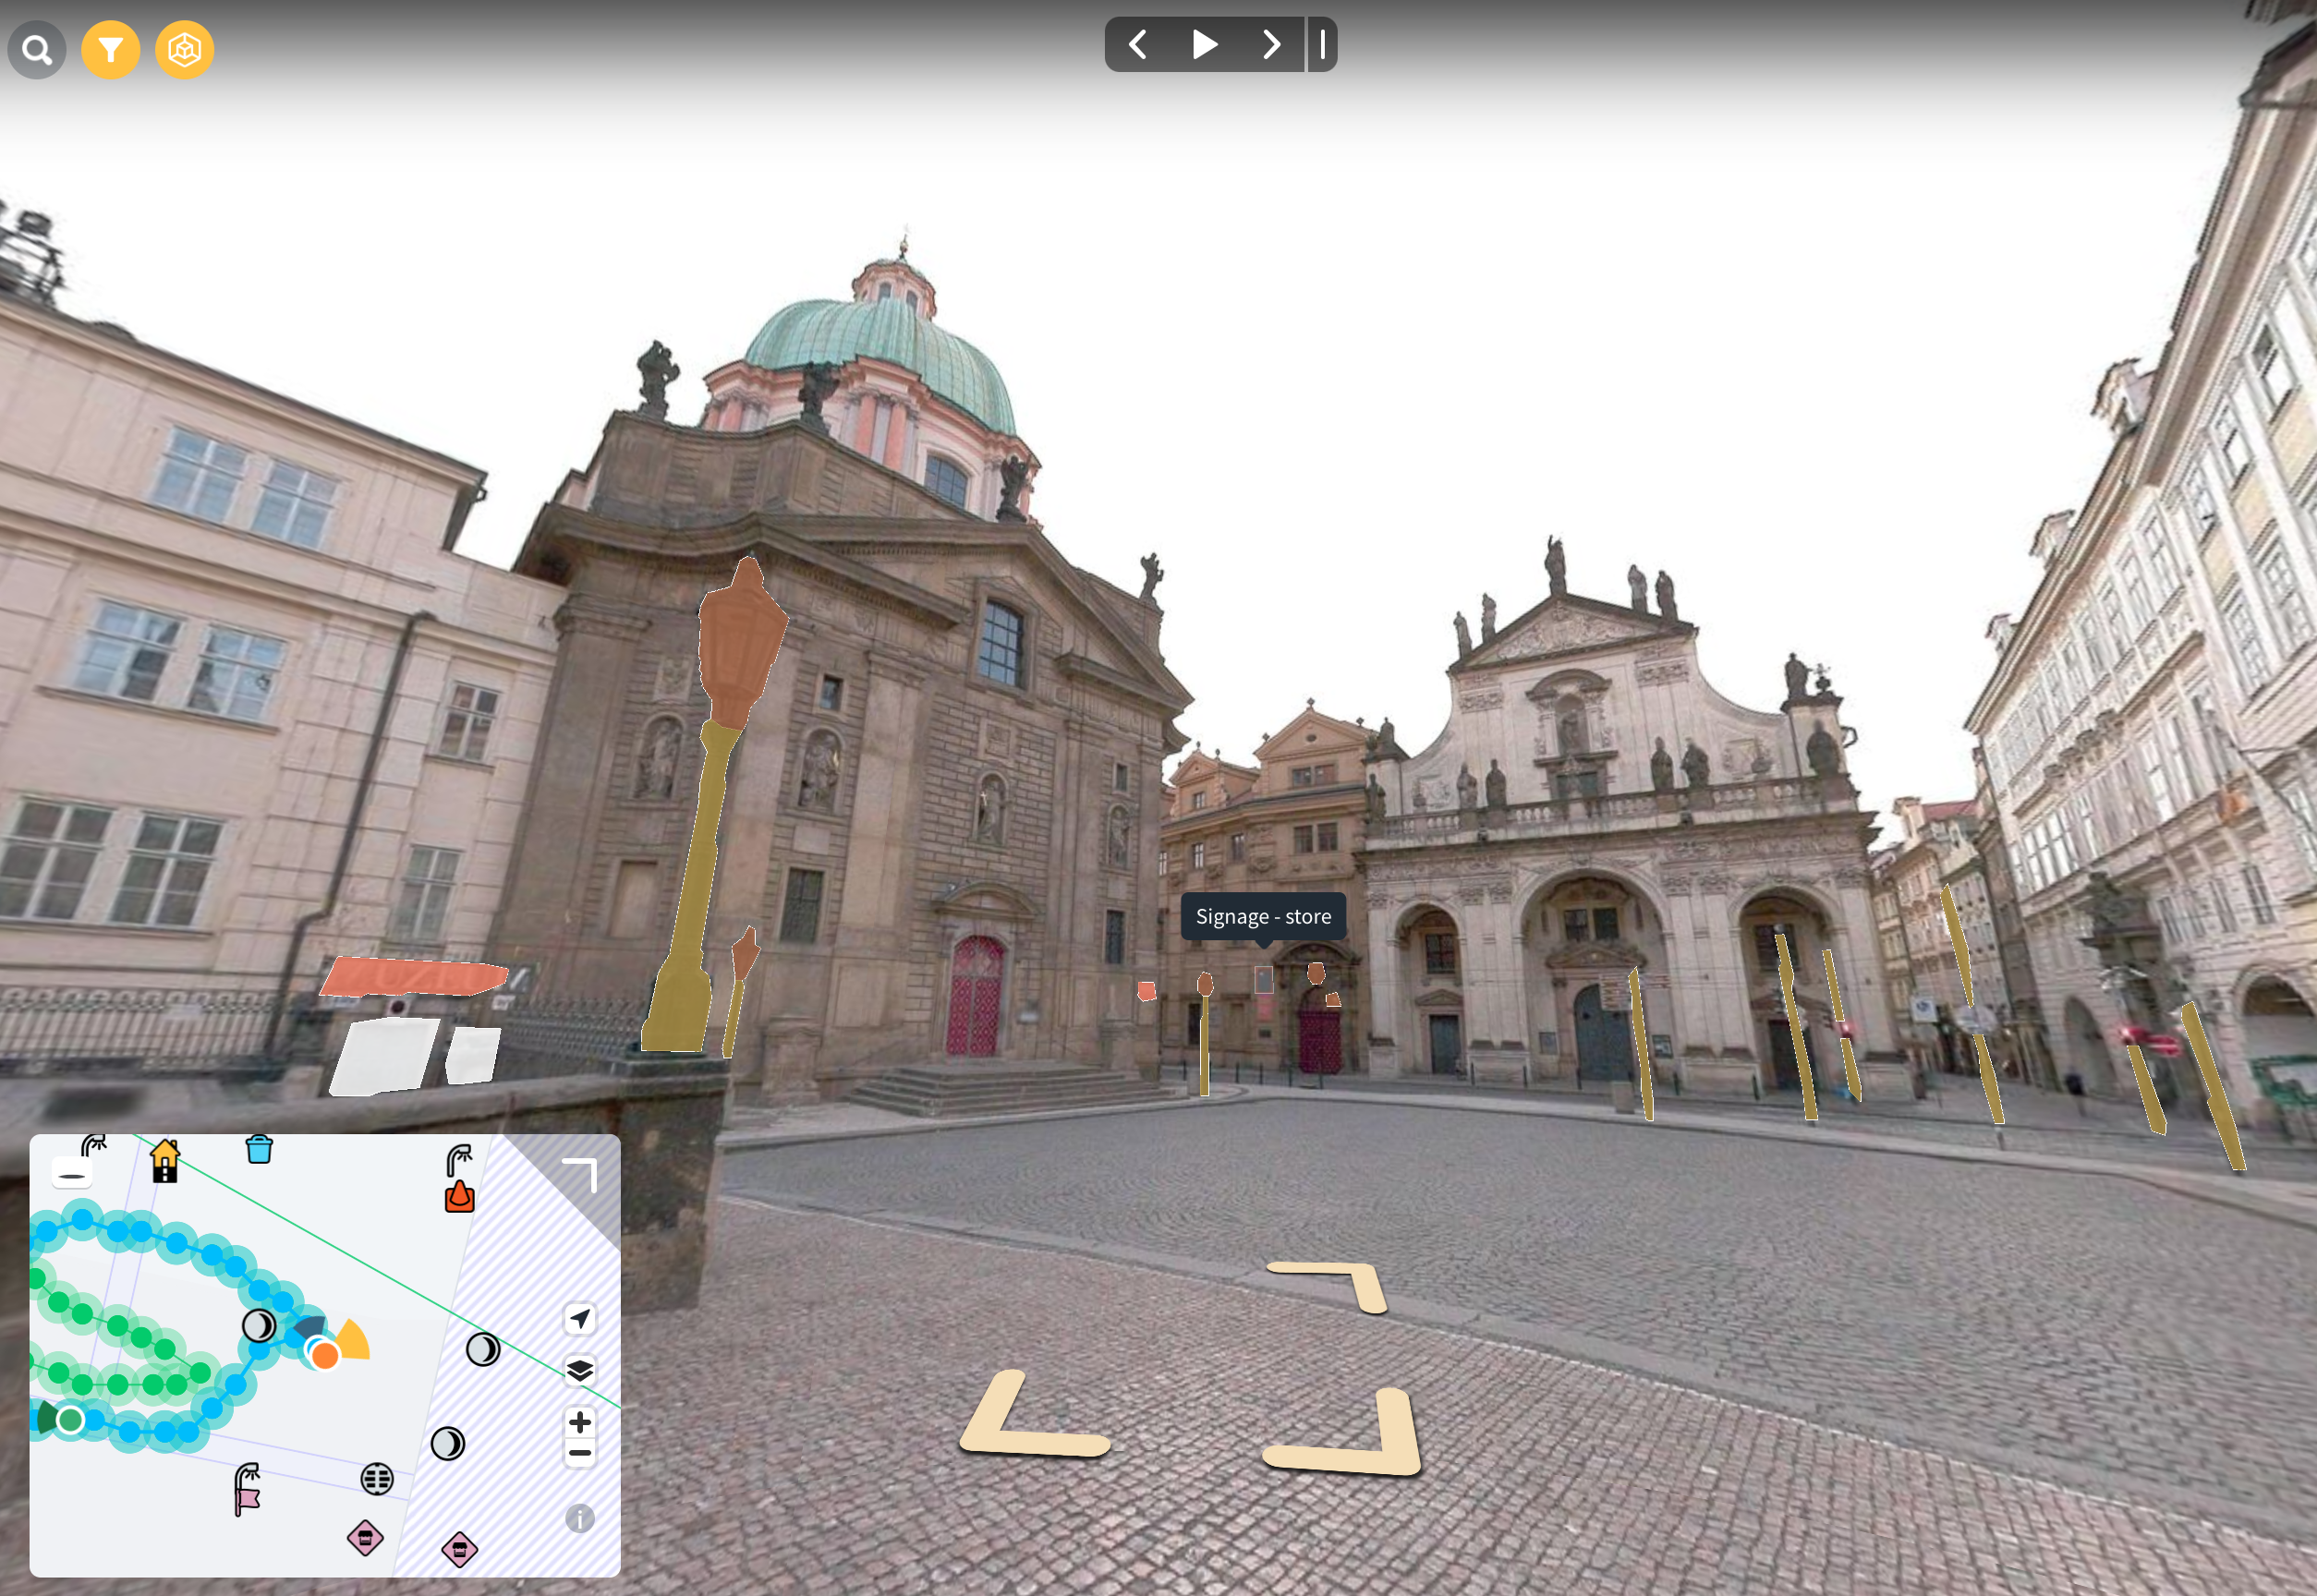This screenshot has width=2317, height=1596.
Task: Click the locate-me arrow button on minimap
Action: point(580,1318)
